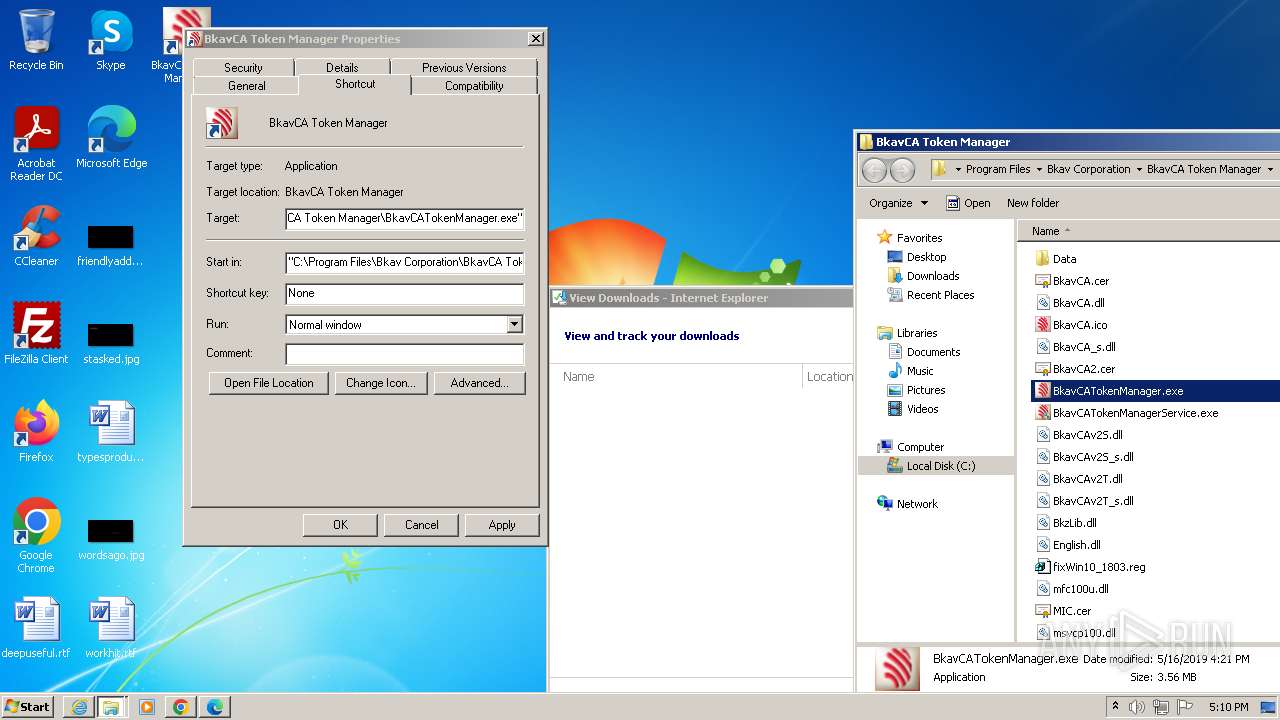The image size is (1280, 720).
Task: Expand the Program Files breadcrumb arrow
Action: (x=1038, y=170)
